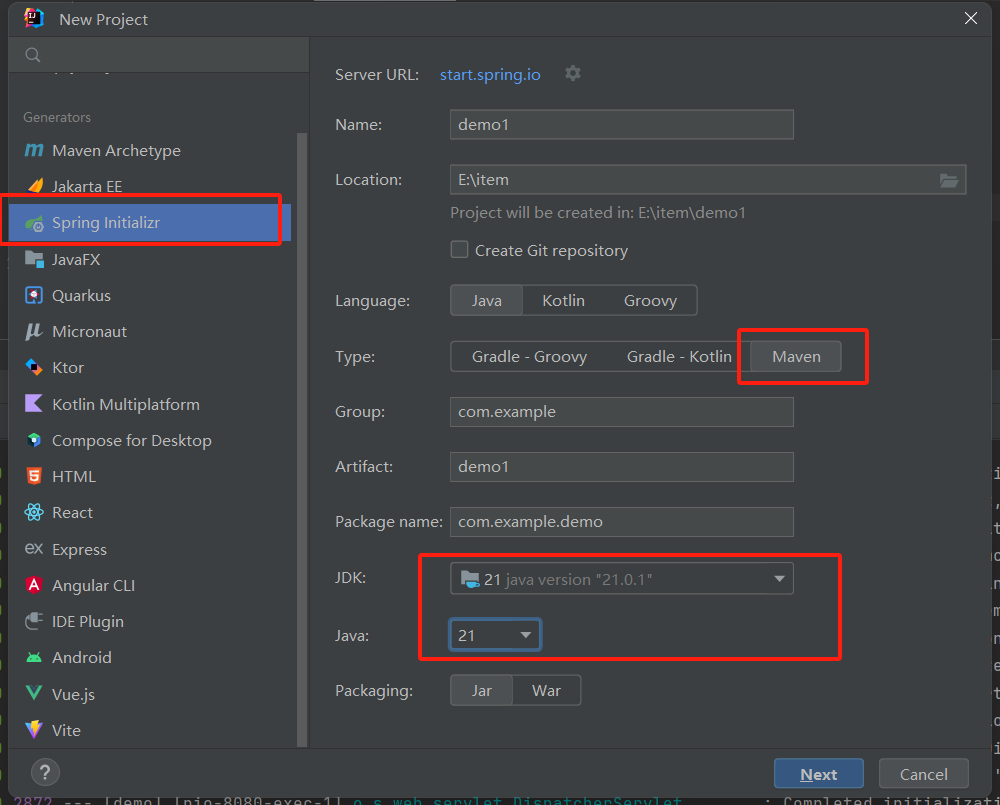Click the Artifact input field
Screen dimensions: 1000x805
coord(622,466)
